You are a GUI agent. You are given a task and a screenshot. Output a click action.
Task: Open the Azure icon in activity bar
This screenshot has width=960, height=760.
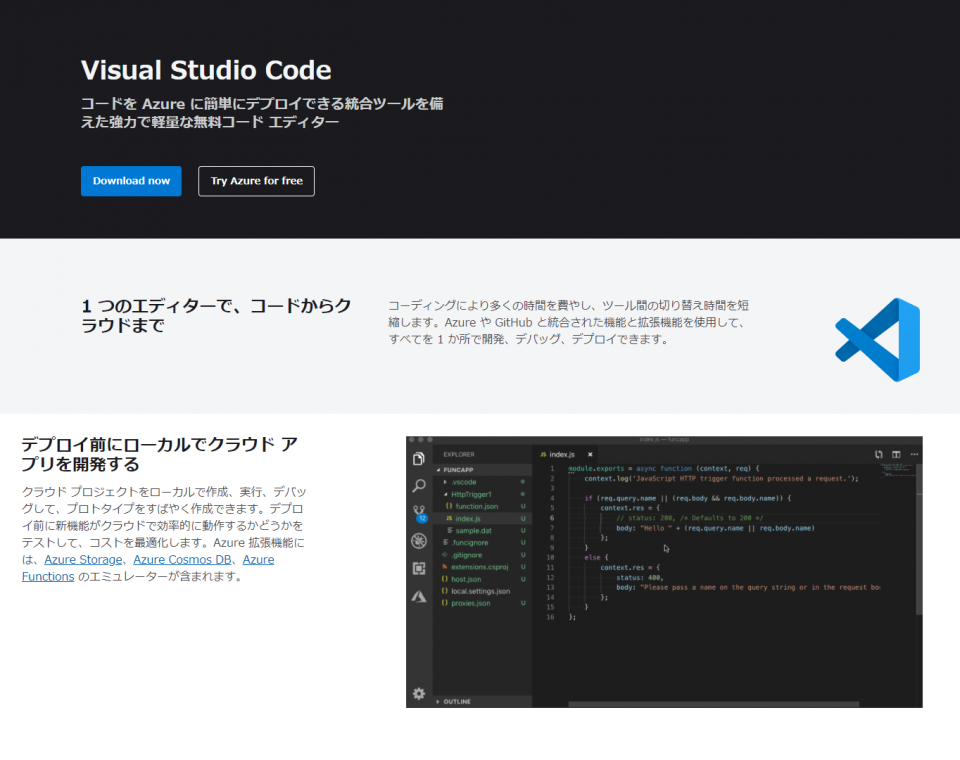(x=419, y=596)
